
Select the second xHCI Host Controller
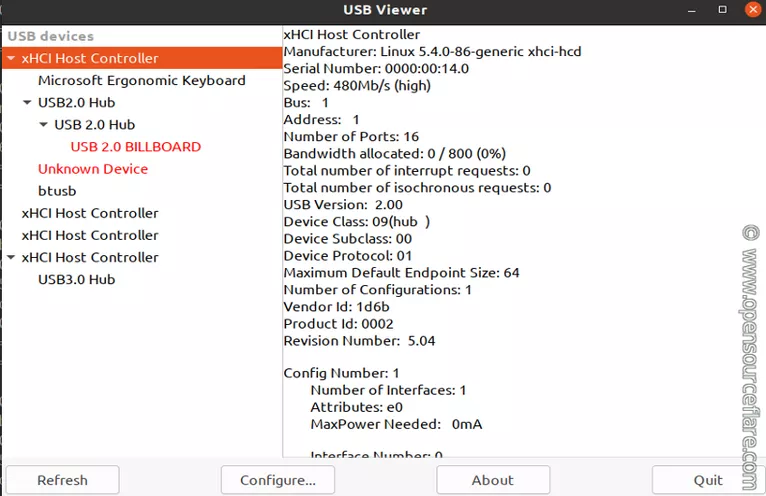point(90,213)
